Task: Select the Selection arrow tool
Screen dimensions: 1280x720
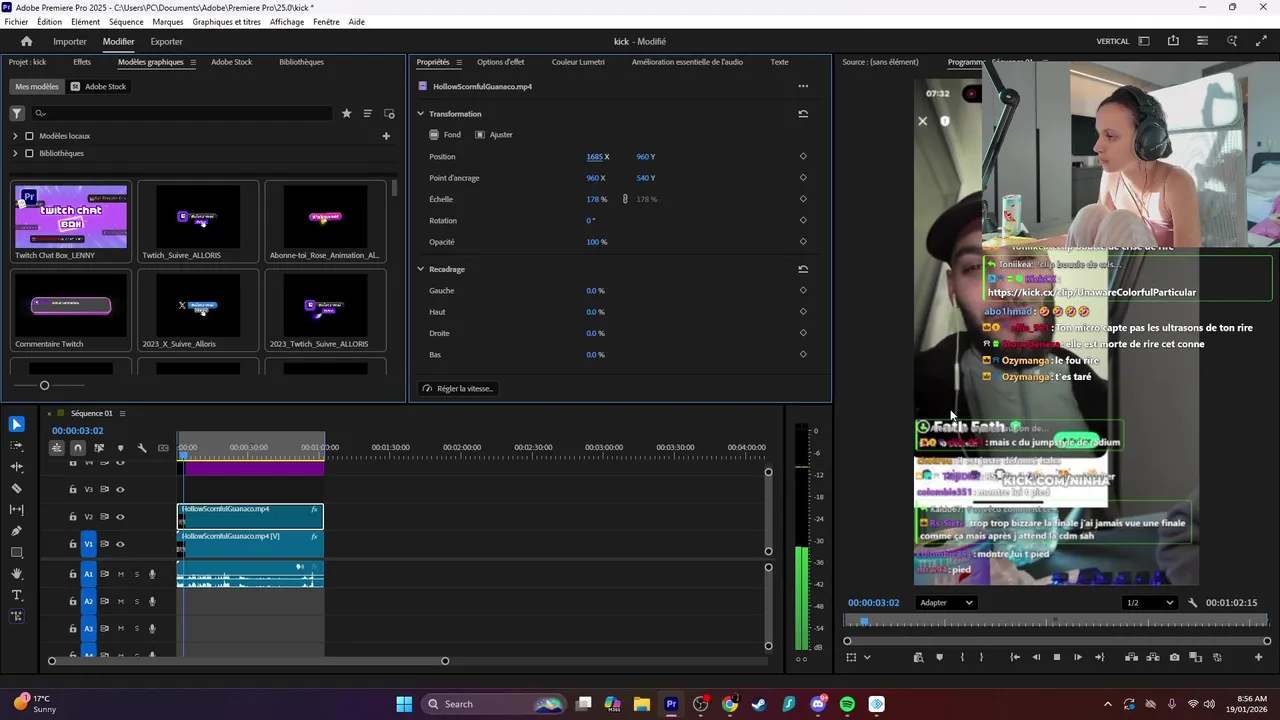Action: pyautogui.click(x=17, y=425)
